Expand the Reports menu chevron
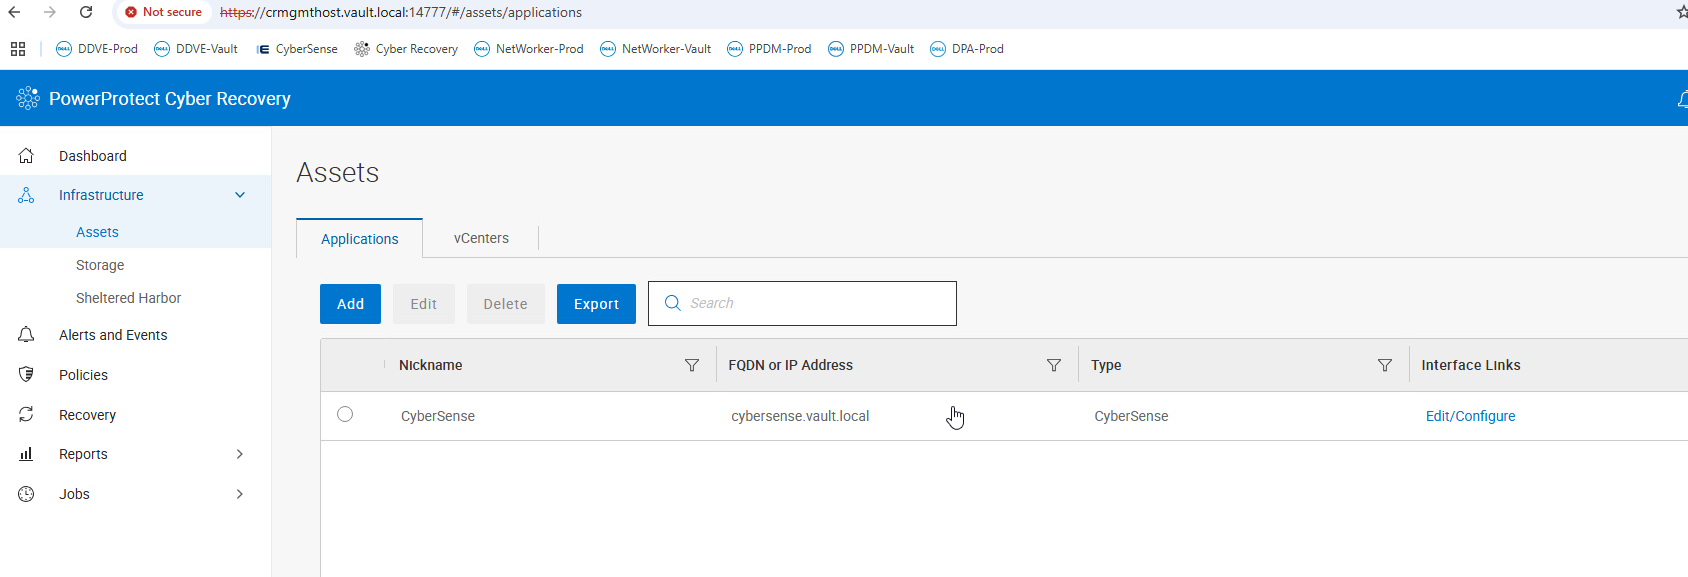 [x=240, y=454]
